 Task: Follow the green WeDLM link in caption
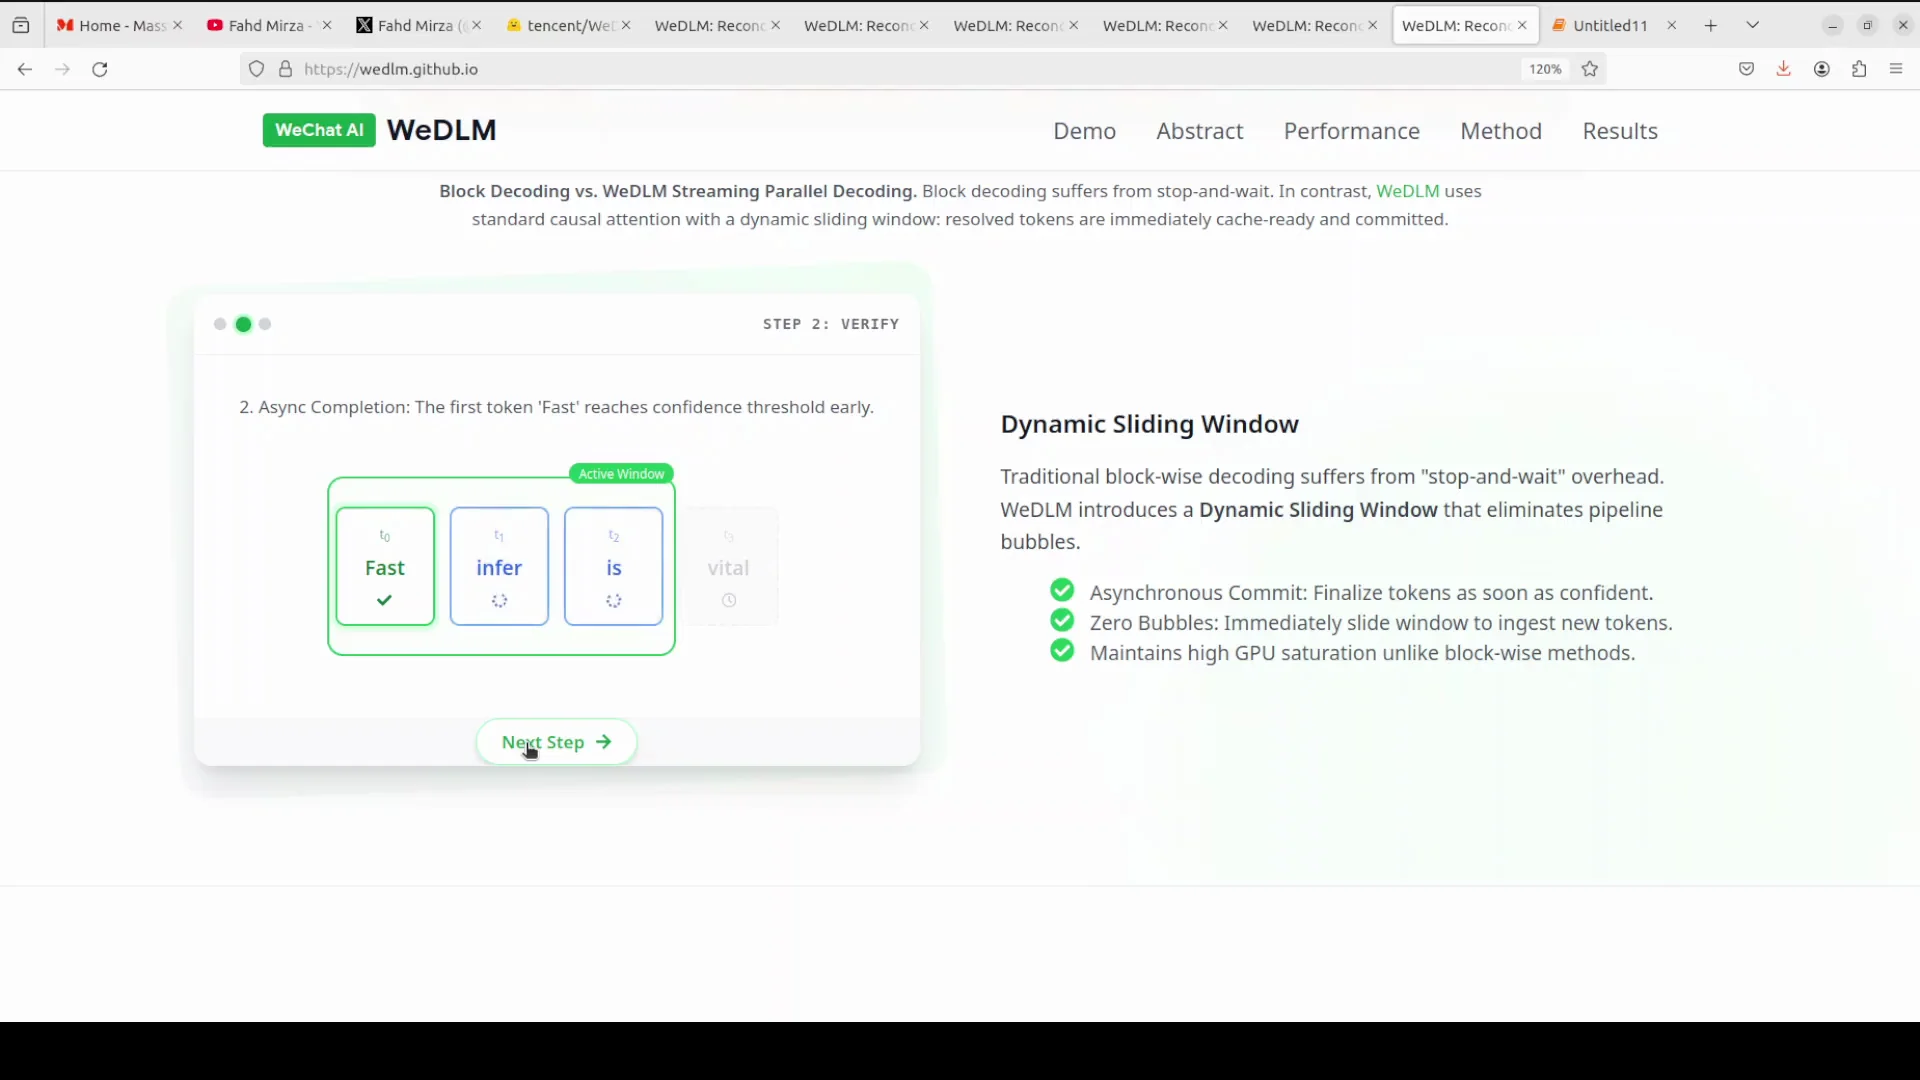point(1407,191)
